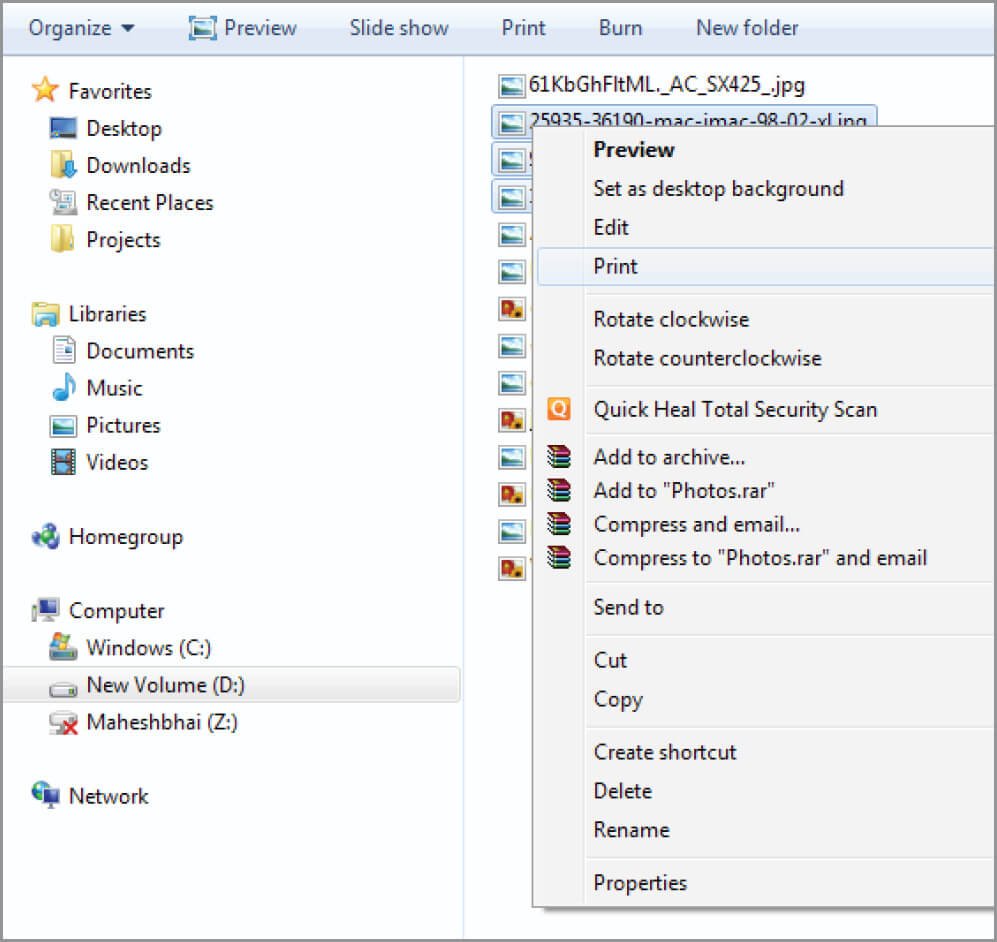
Task: Open the Organize dropdown menu
Action: click(80, 28)
